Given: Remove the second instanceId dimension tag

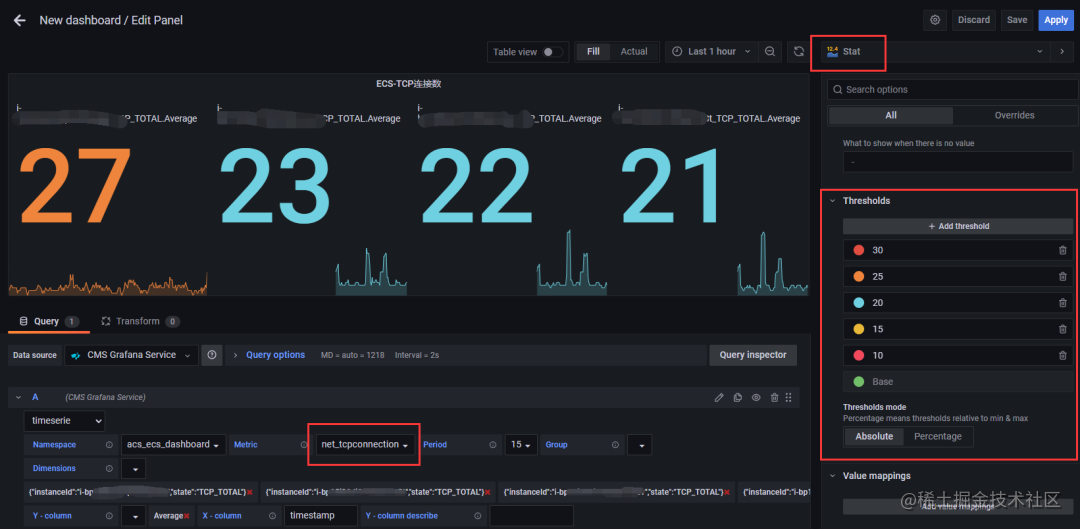Looking at the screenshot, I should 487,492.
